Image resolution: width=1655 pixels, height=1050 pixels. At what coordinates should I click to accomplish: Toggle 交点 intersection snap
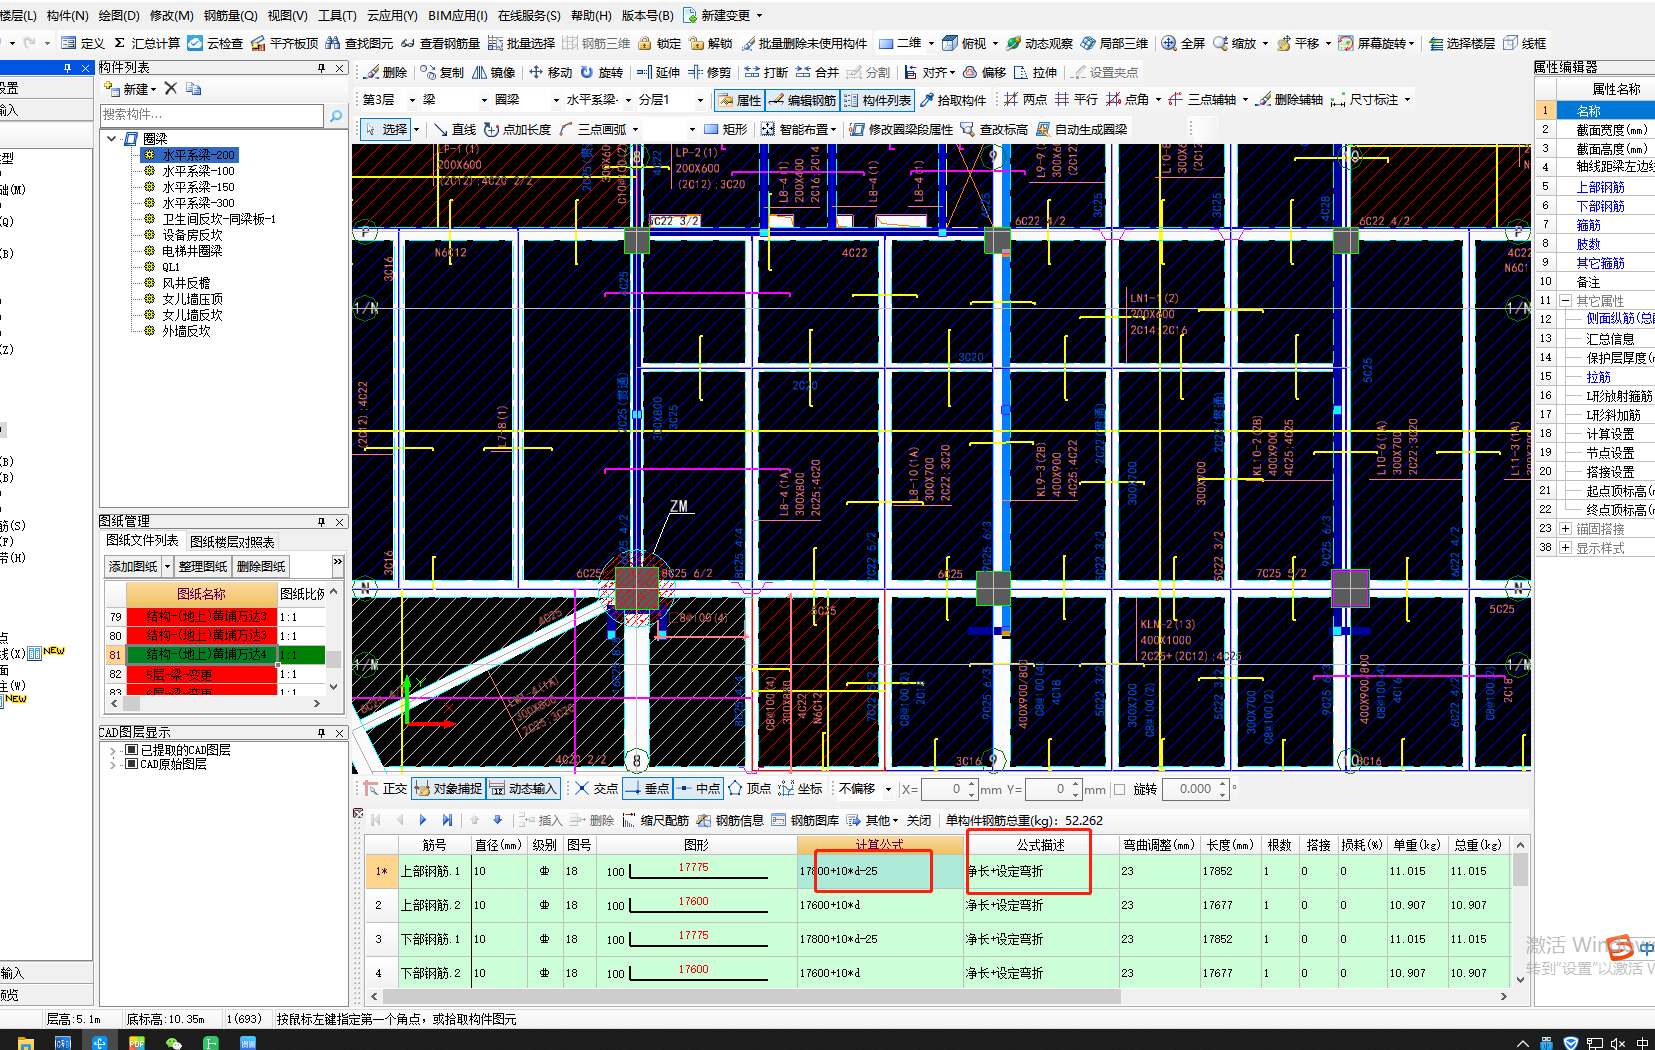click(596, 789)
